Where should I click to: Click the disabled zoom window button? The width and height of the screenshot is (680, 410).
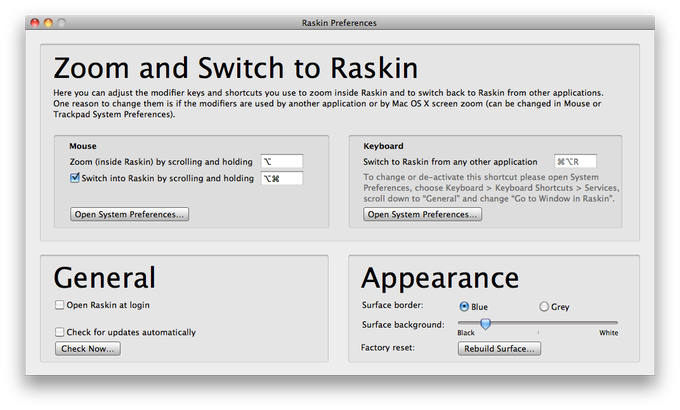62,23
